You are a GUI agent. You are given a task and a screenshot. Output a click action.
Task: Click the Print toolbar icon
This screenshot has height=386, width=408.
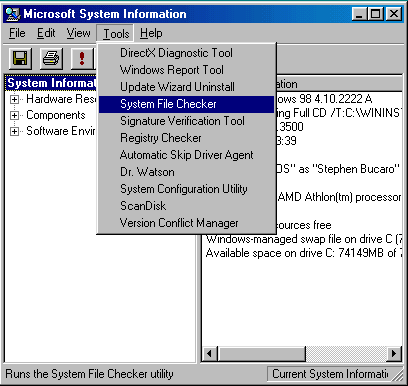(x=51, y=58)
